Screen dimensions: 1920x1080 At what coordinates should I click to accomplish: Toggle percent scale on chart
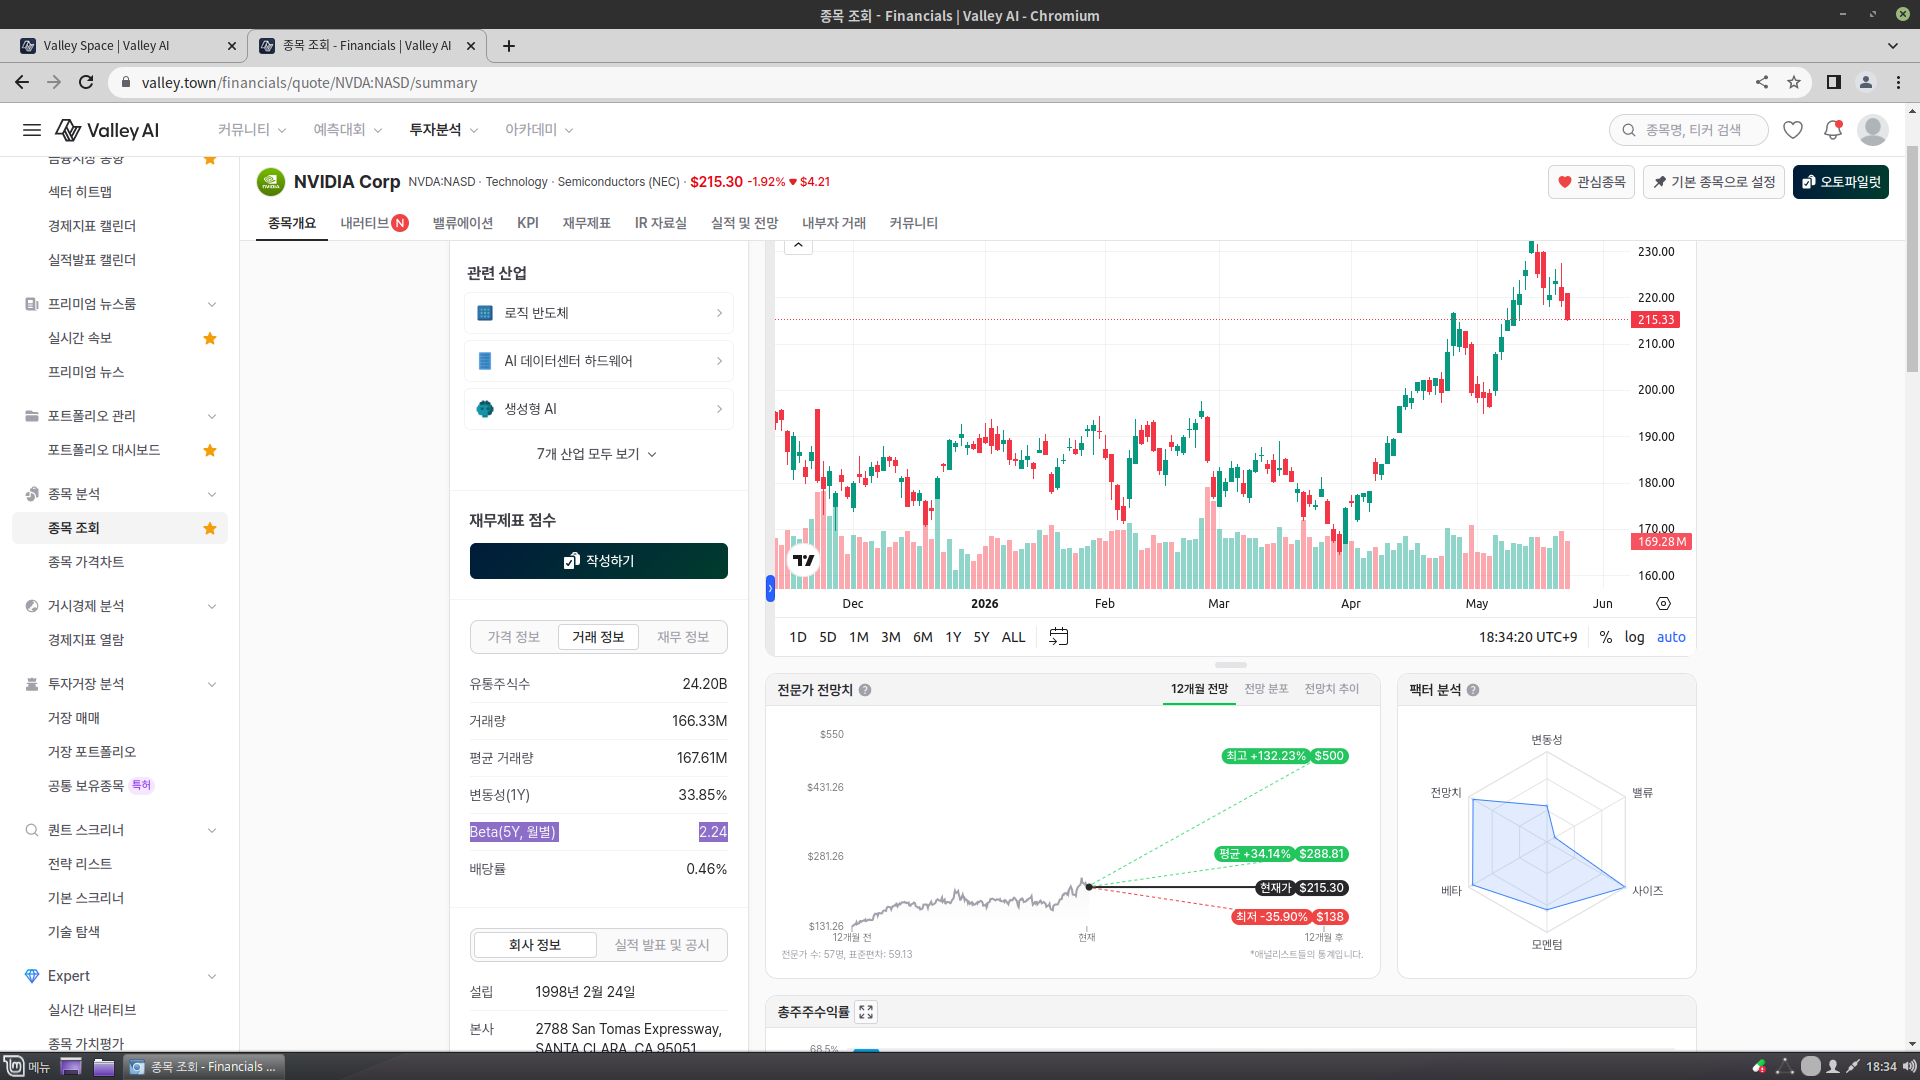pyautogui.click(x=1605, y=637)
